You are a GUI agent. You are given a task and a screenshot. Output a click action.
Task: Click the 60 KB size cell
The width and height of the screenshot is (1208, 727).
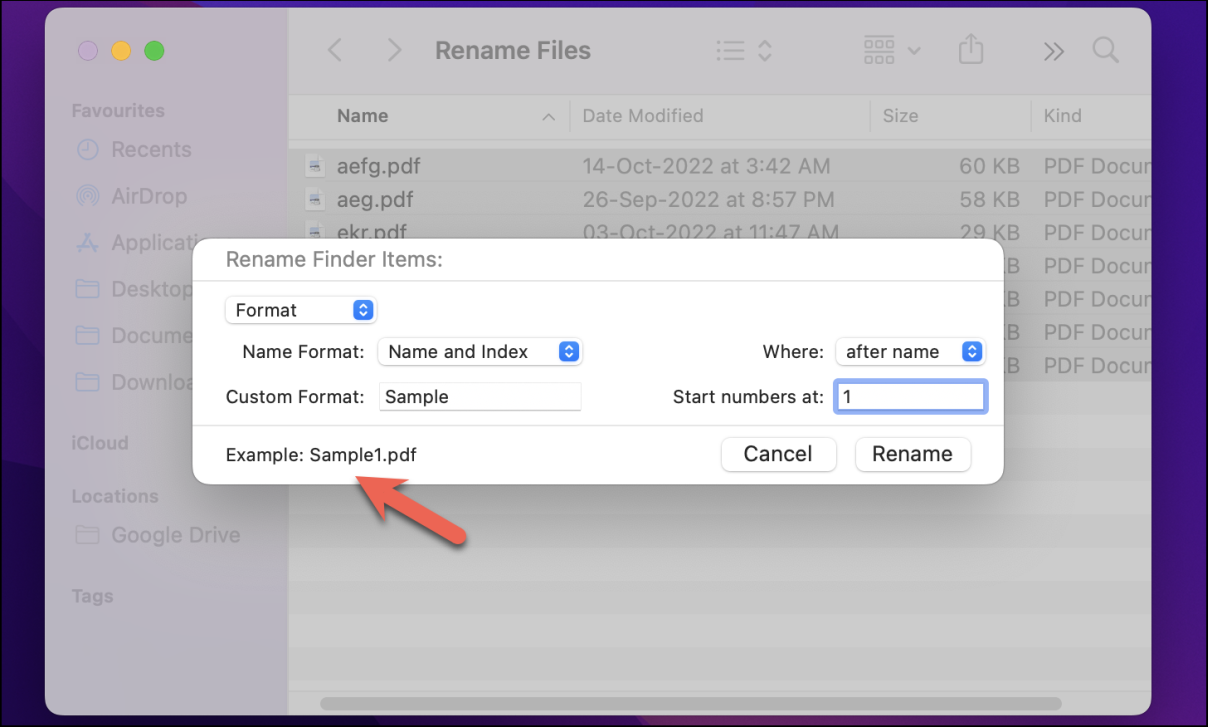point(989,166)
